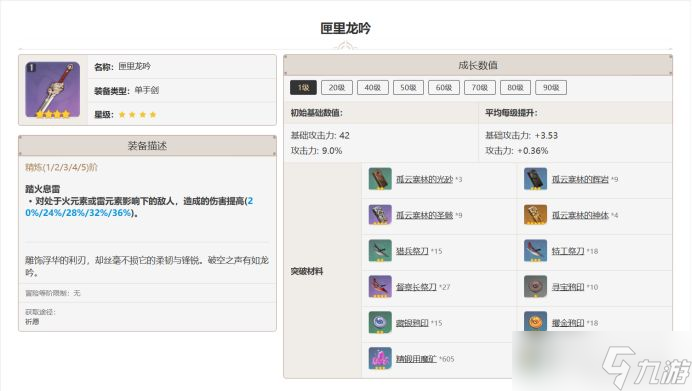Switch to the 40级 level tab
Image resolution: width=692 pixels, height=391 pixels.
(x=372, y=87)
